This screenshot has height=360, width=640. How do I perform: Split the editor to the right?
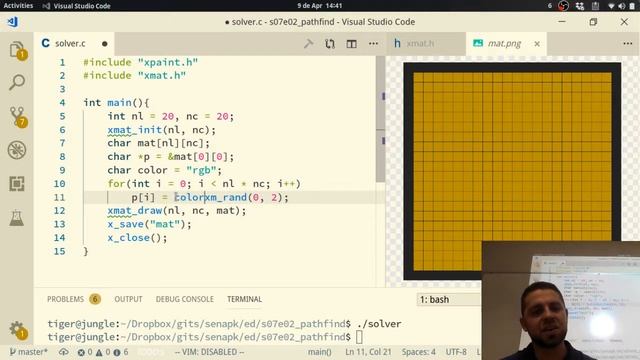[x=351, y=43]
